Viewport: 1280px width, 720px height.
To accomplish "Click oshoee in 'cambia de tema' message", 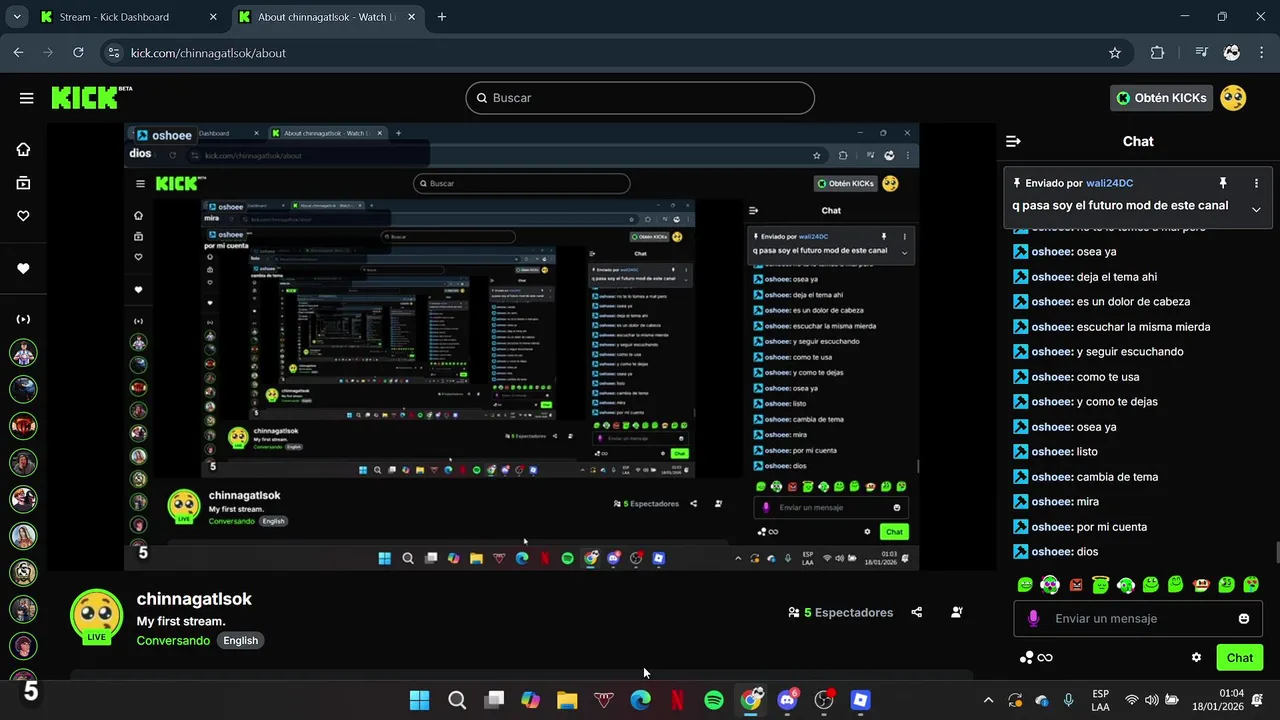I will (1052, 477).
